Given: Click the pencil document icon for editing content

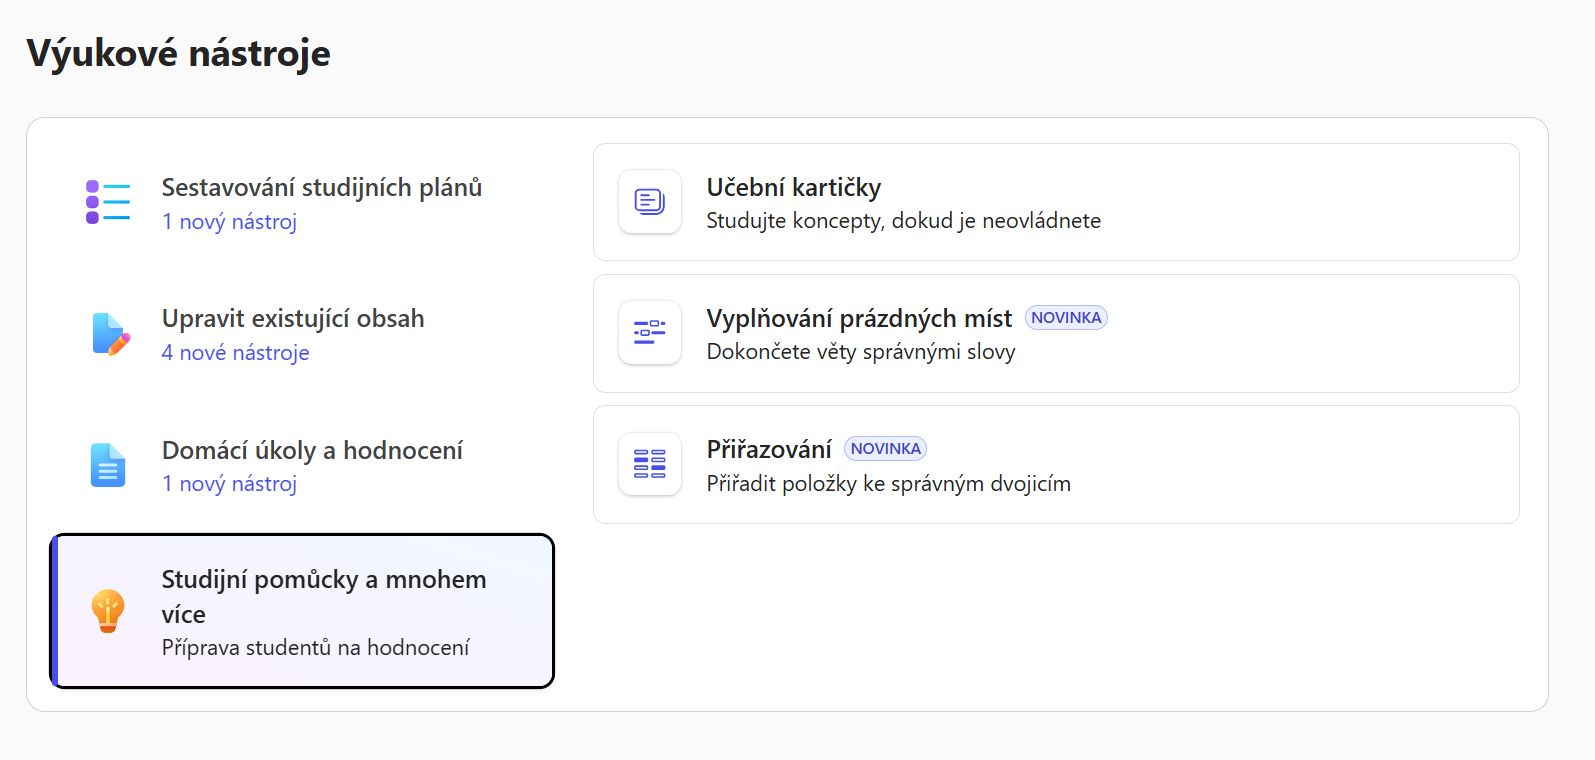Looking at the screenshot, I should tap(110, 334).
